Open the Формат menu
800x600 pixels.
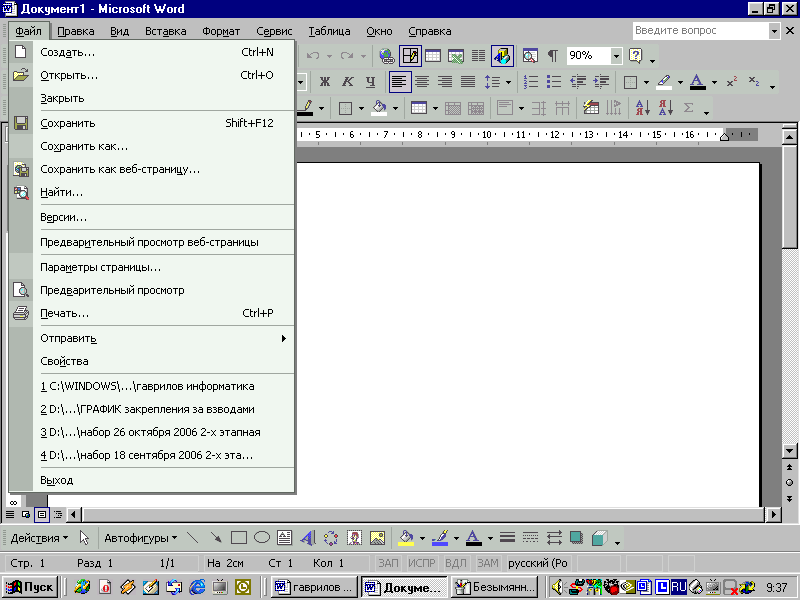(221, 31)
